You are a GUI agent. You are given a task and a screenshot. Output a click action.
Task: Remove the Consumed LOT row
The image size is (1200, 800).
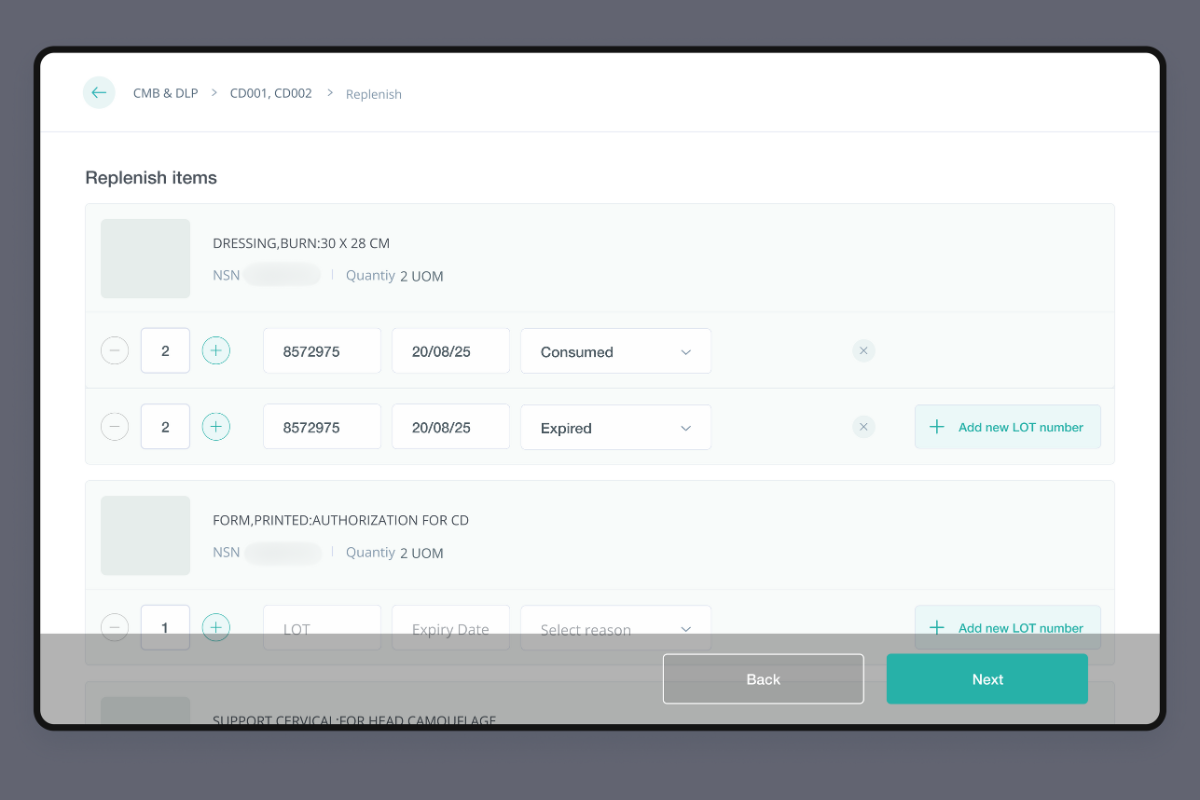coord(864,351)
